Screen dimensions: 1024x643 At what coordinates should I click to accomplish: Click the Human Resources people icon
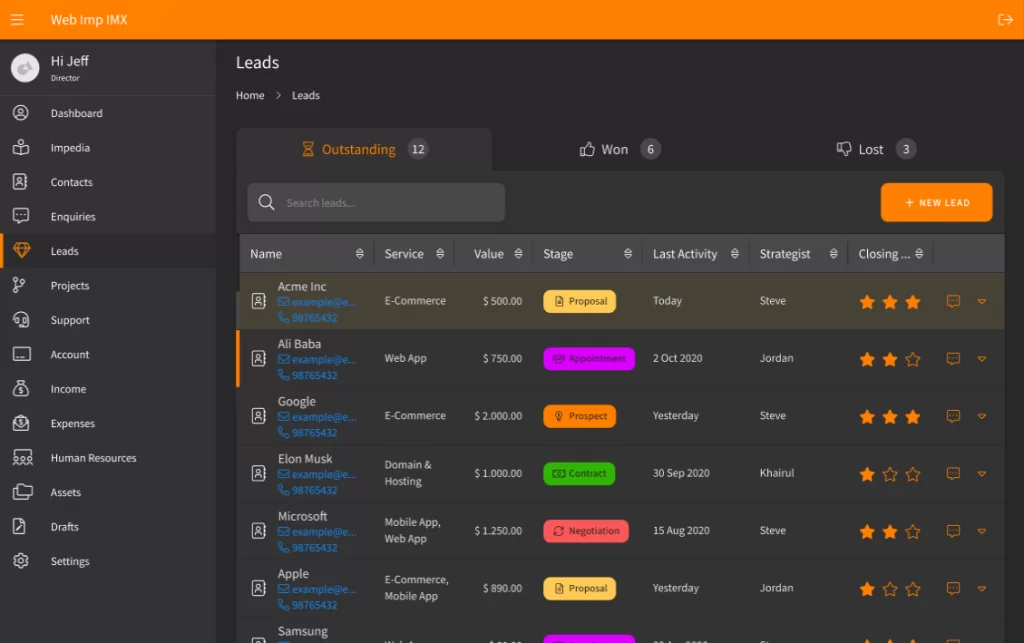coord(21,458)
